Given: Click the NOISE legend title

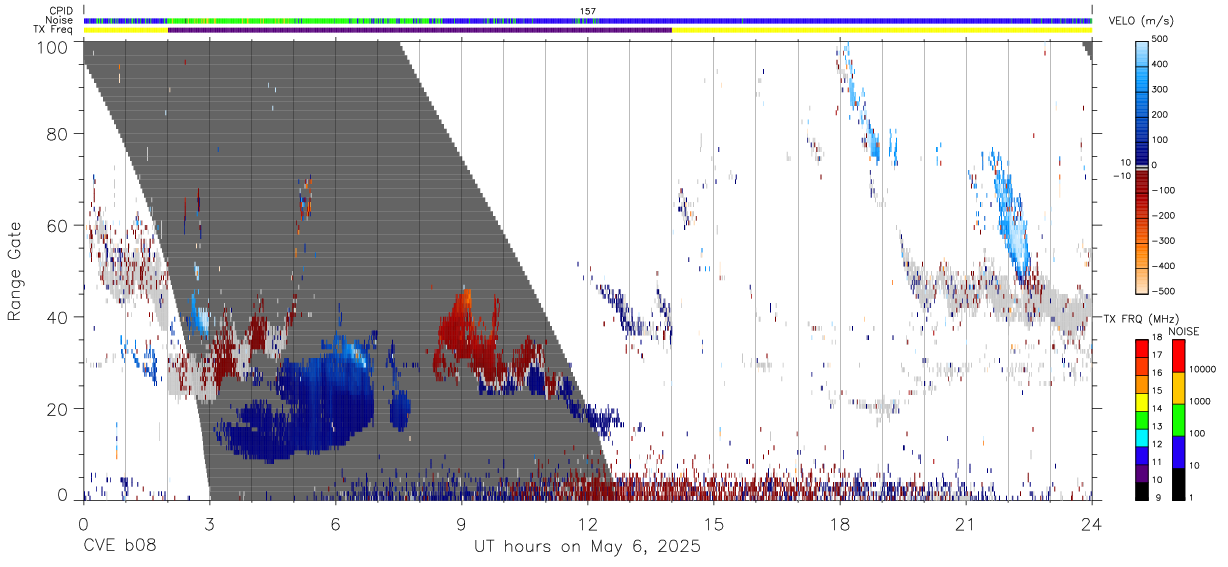Looking at the screenshot, I should [x=1184, y=330].
